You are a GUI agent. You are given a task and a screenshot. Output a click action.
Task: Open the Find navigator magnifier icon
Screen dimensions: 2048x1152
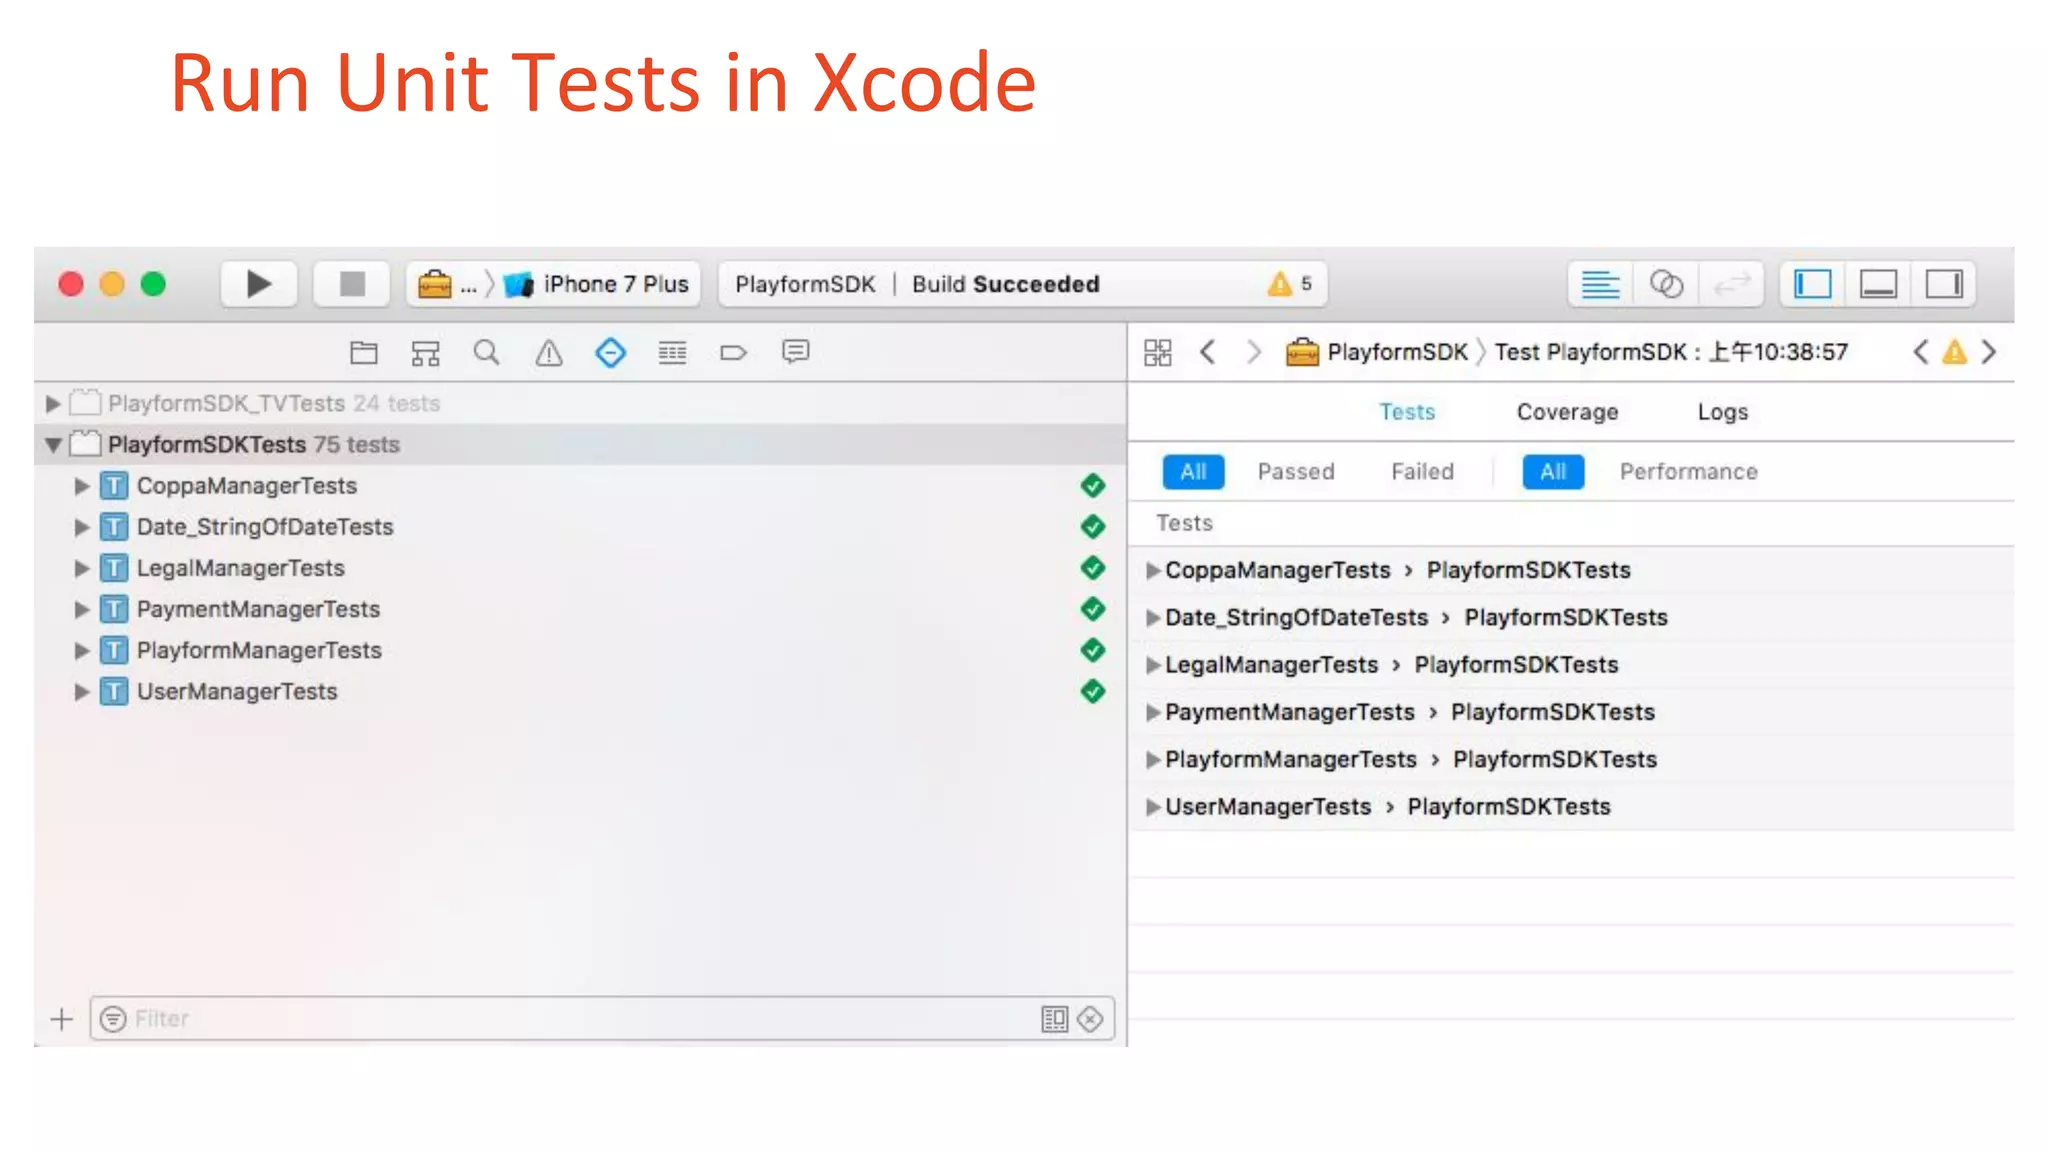pyautogui.click(x=487, y=352)
